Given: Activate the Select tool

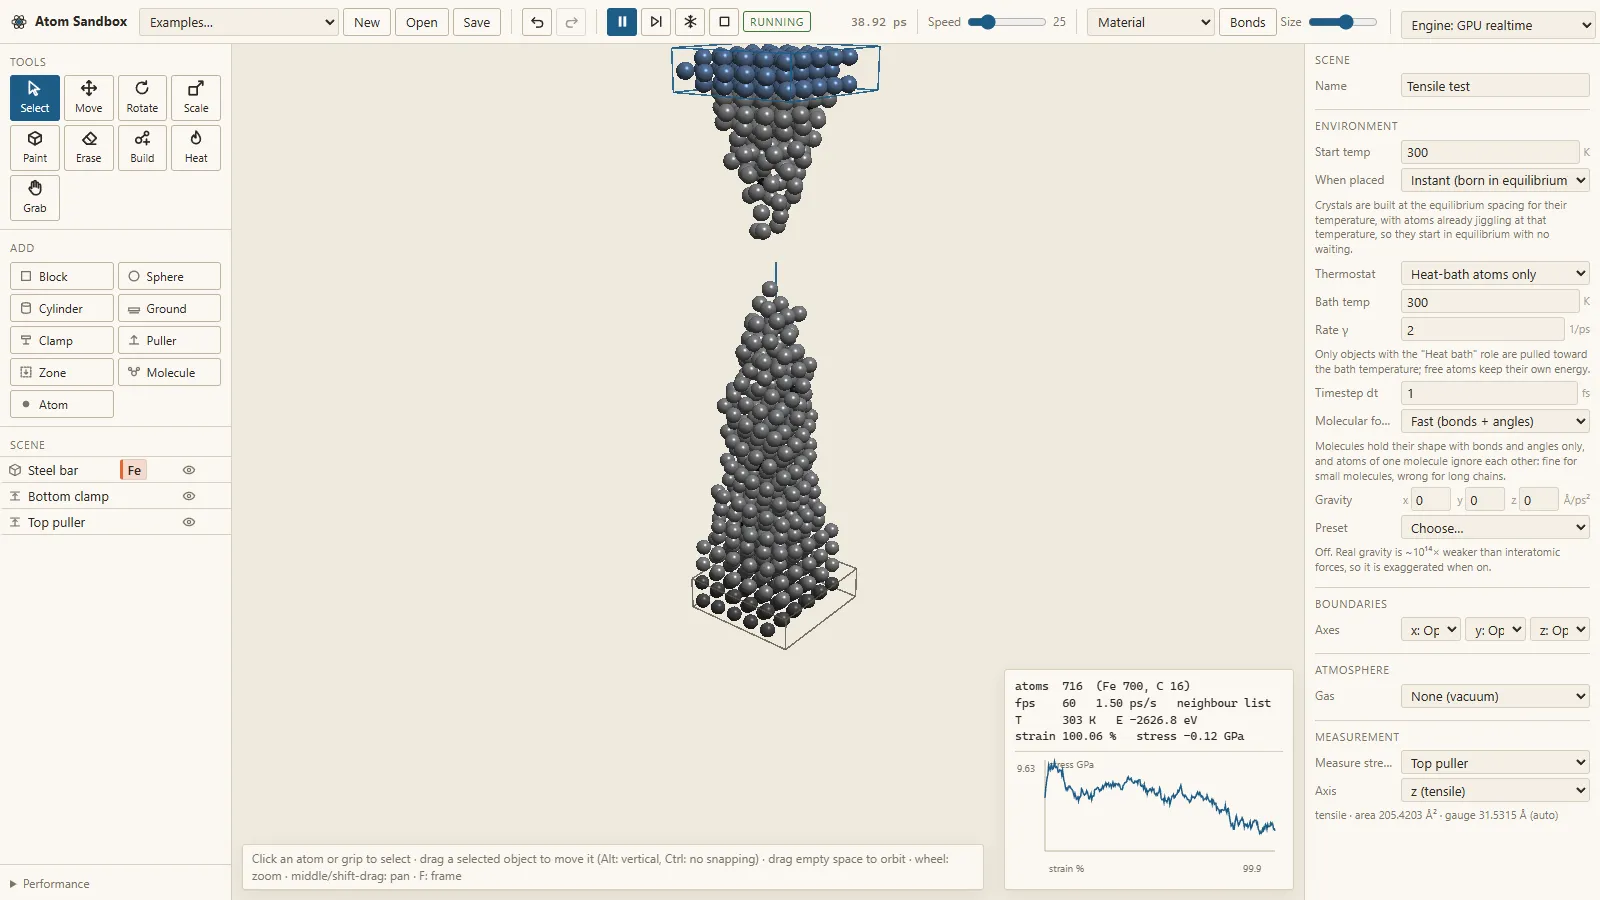Looking at the screenshot, I should pos(35,98).
